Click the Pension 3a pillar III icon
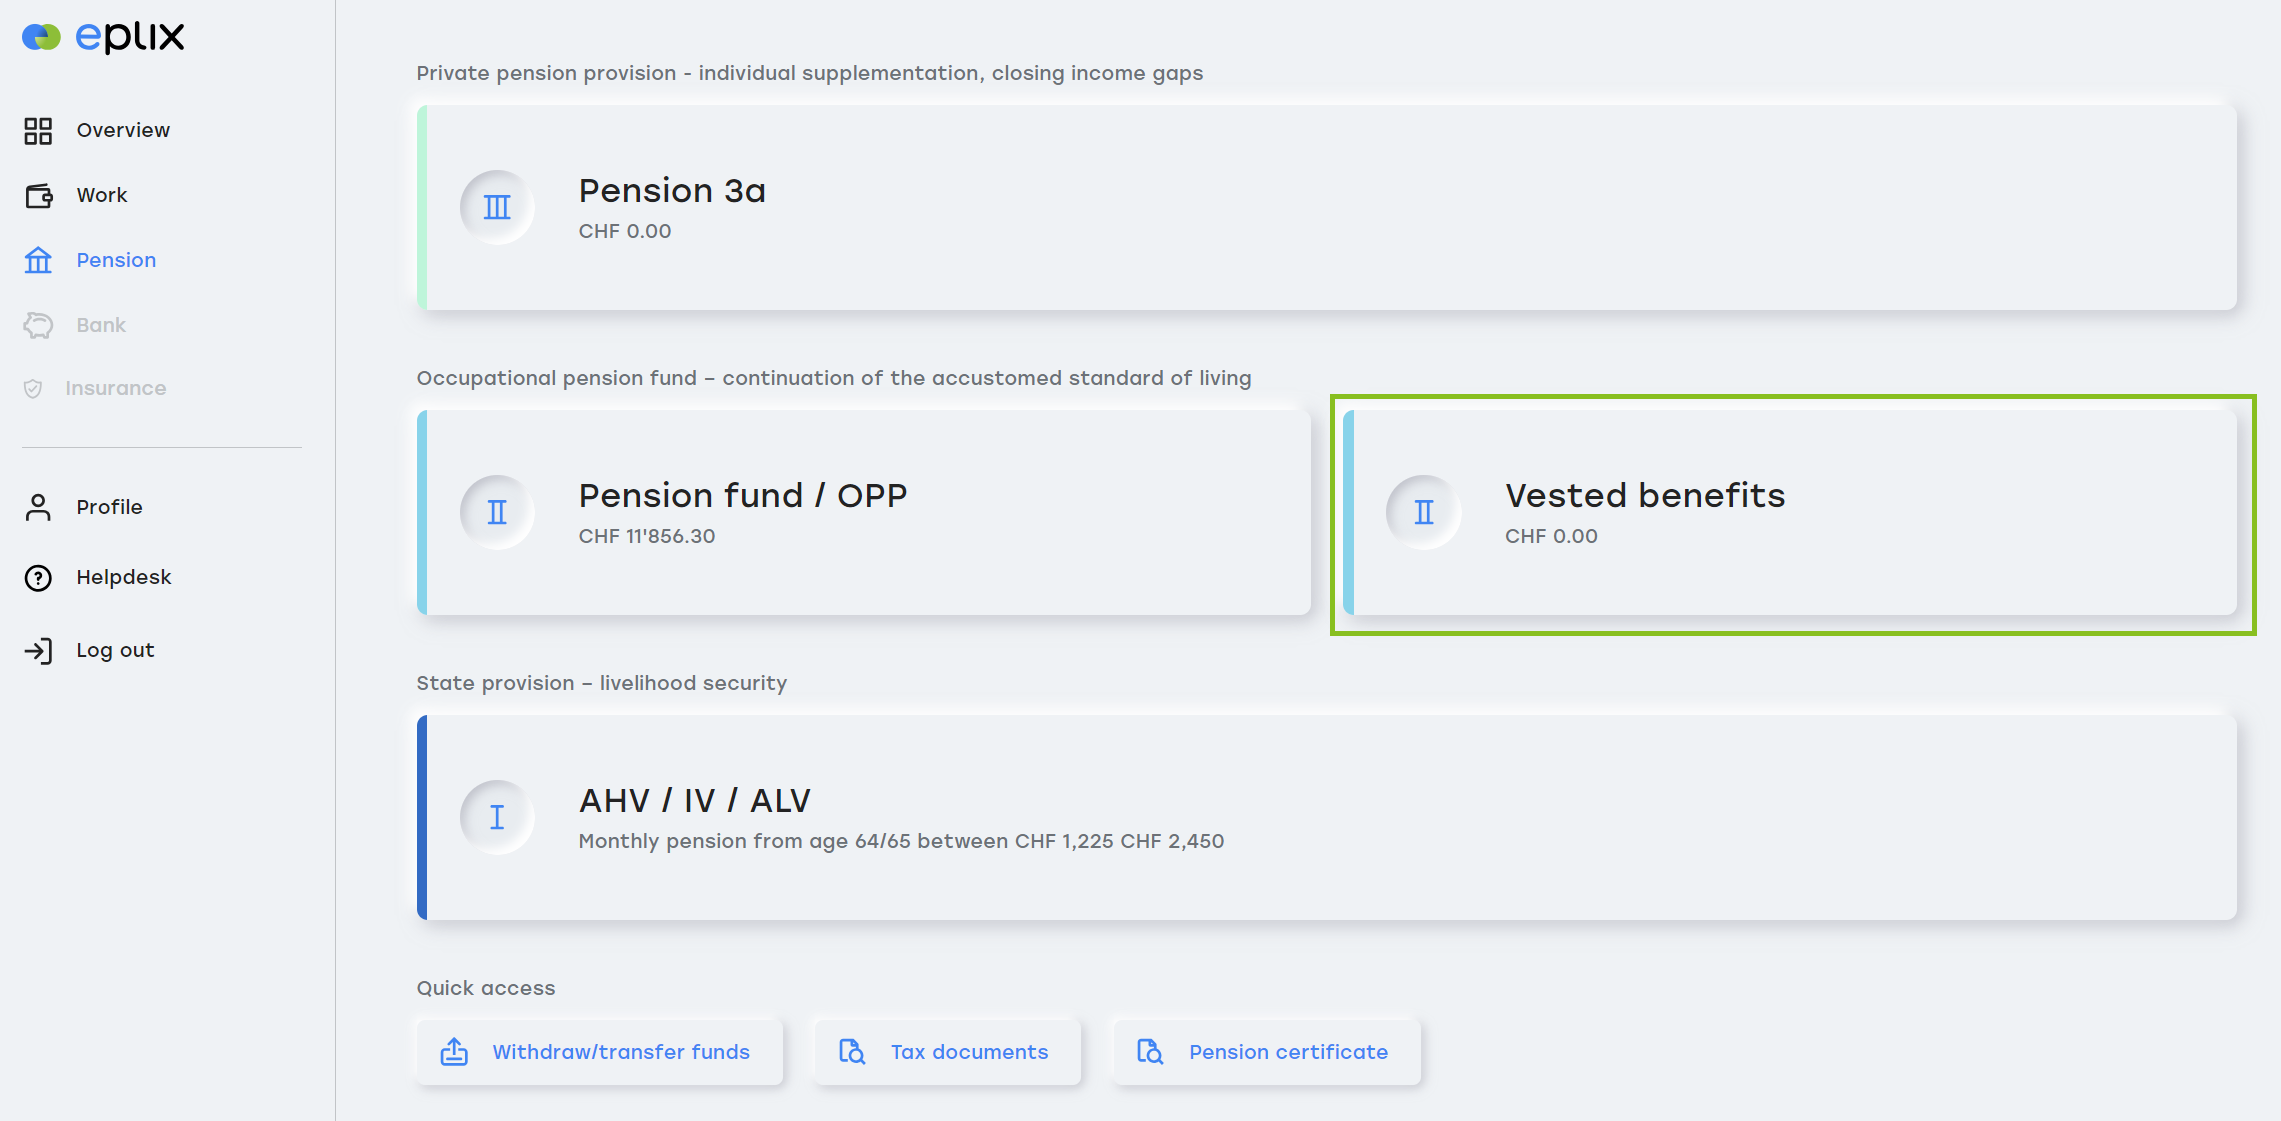The image size is (2281, 1121). point(497,208)
